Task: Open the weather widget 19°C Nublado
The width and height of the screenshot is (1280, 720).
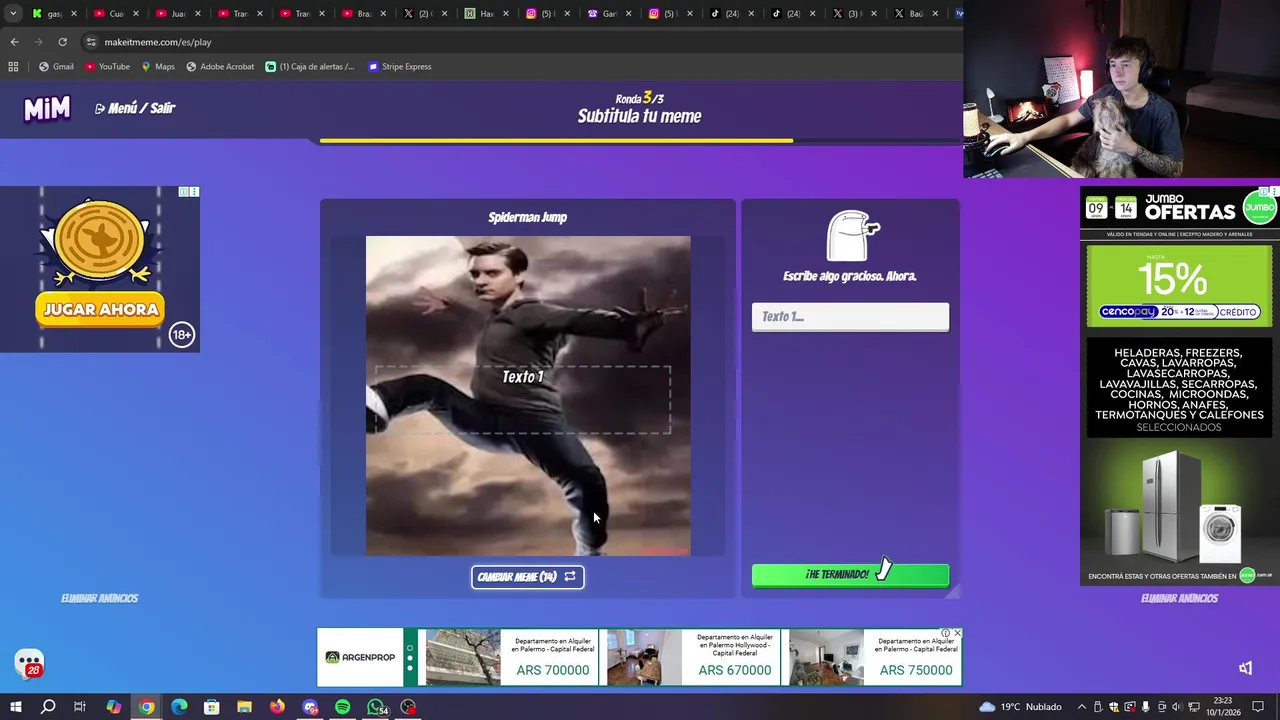Action: point(1020,707)
